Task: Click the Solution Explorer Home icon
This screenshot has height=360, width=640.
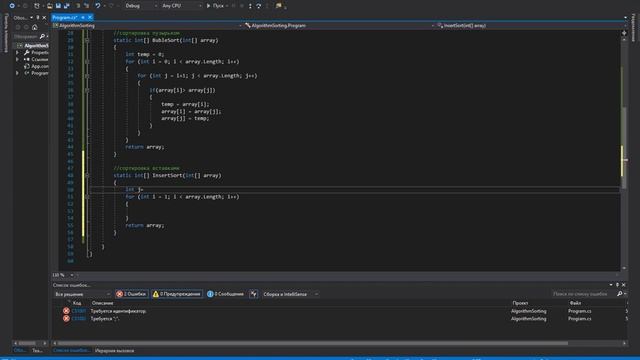Action: (x=35, y=27)
